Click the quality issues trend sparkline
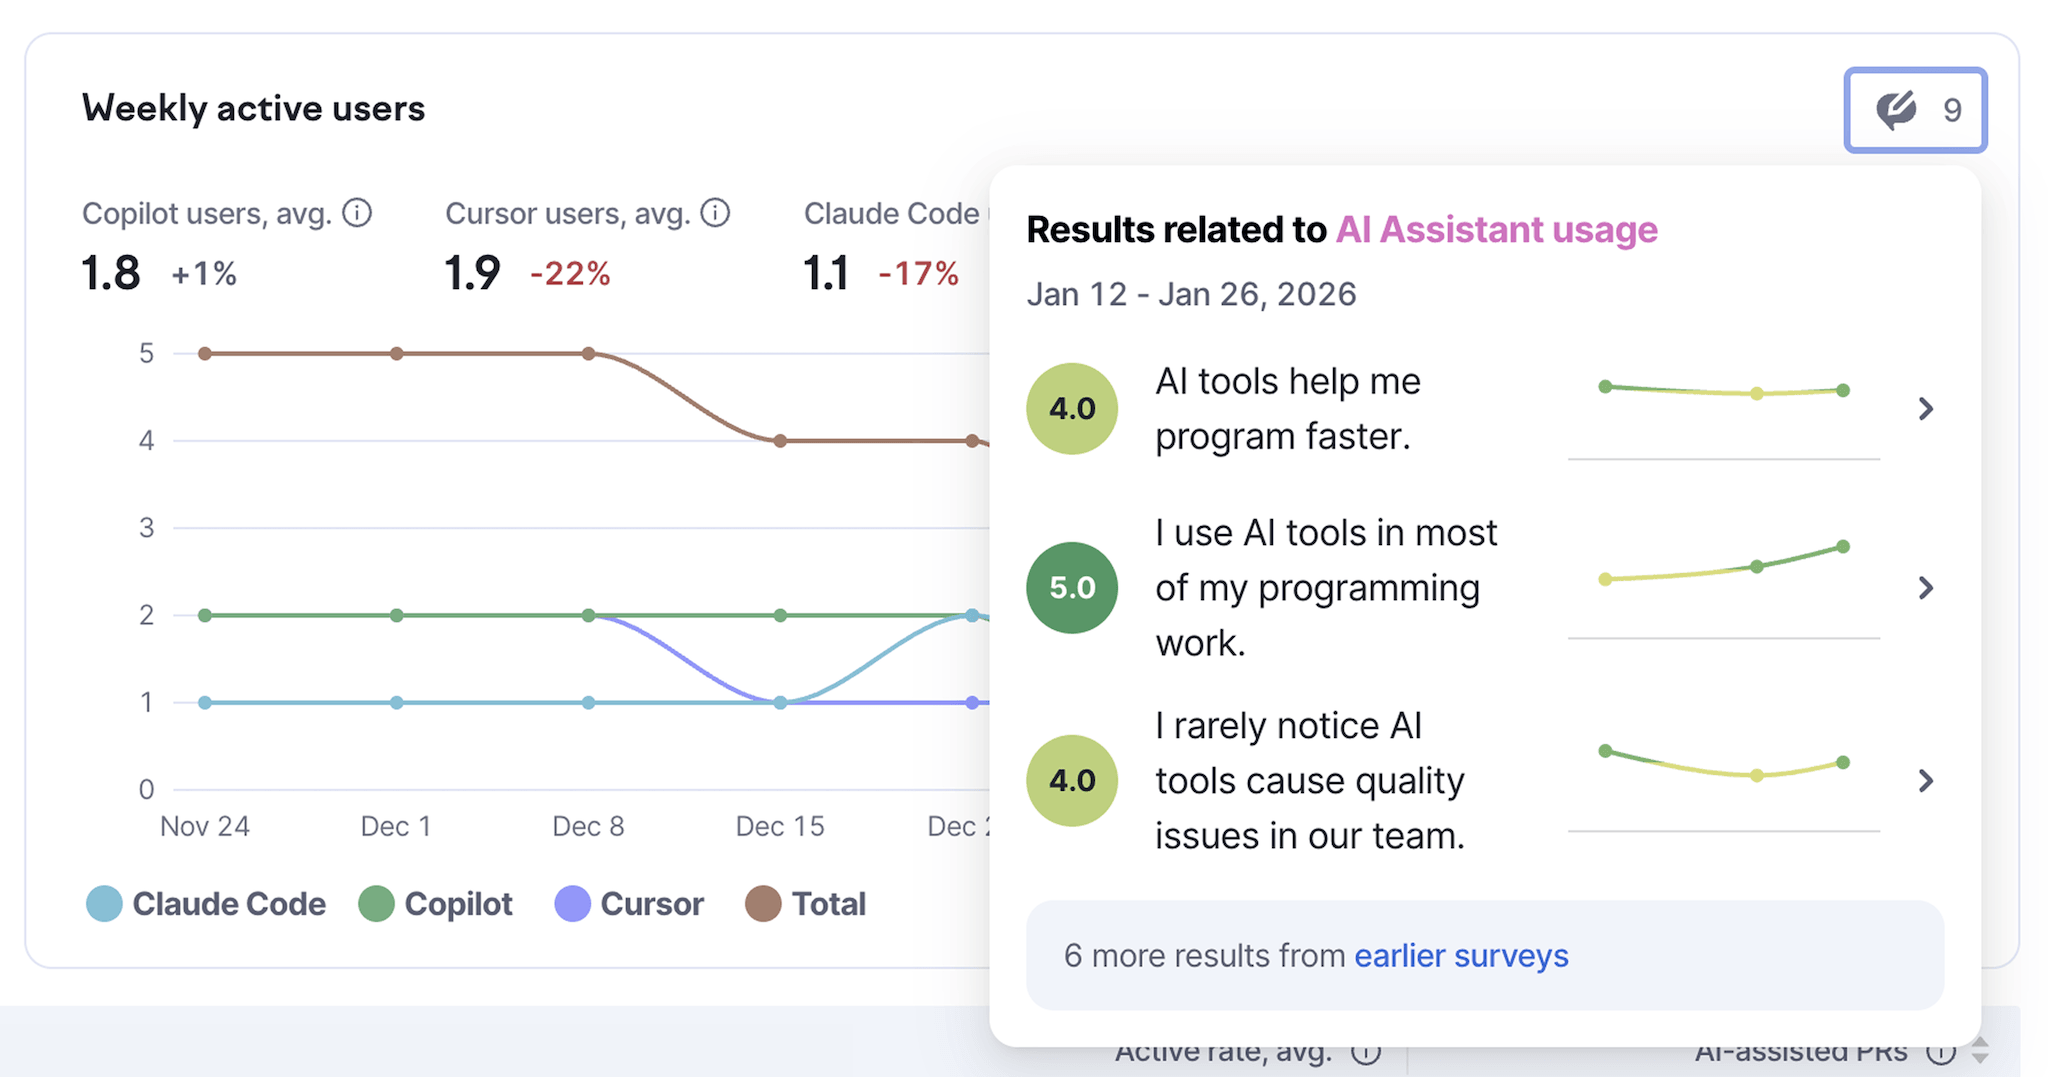 1723,765
